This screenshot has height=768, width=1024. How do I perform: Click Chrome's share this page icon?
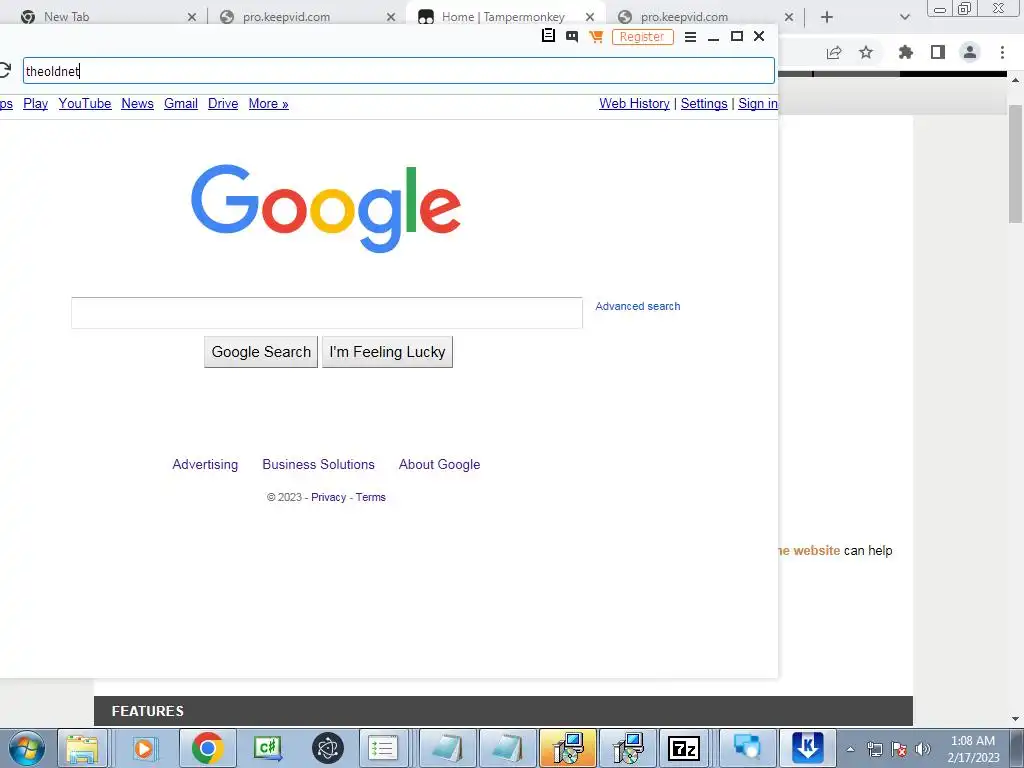coord(834,52)
